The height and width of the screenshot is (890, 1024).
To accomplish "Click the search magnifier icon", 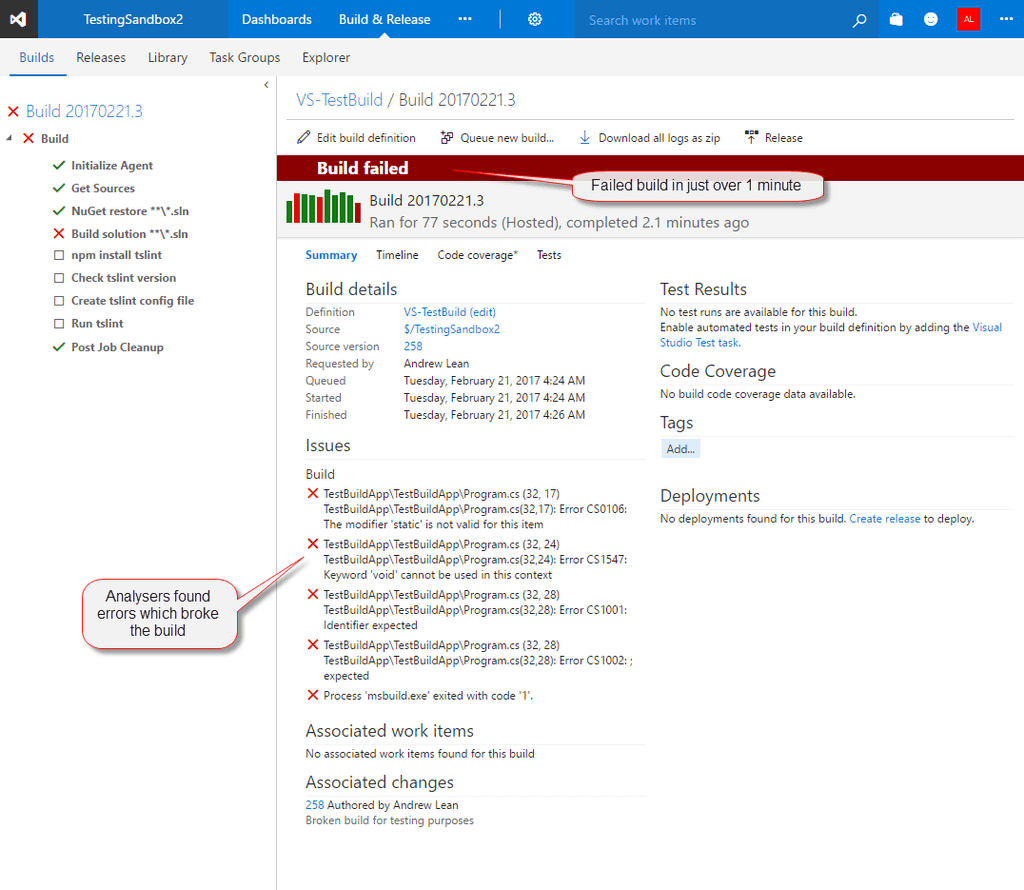I will [x=859, y=19].
